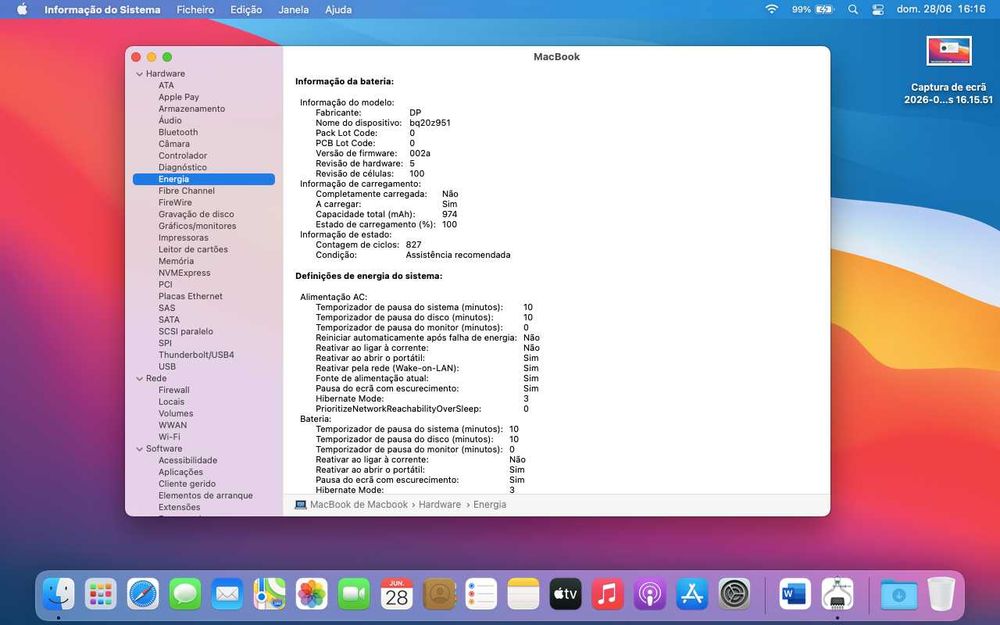
Task: Open App Store in Dock
Action: coord(692,594)
